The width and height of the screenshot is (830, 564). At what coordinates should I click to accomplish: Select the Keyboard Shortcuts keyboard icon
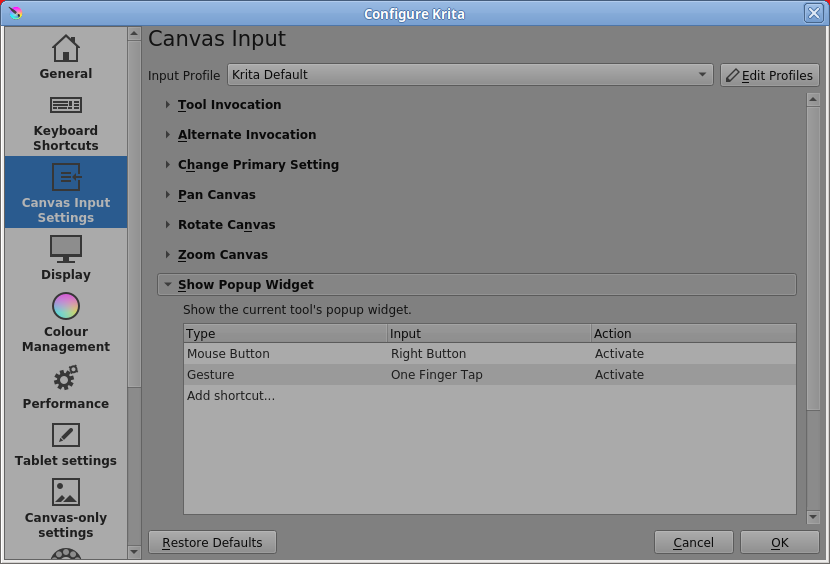point(66,105)
